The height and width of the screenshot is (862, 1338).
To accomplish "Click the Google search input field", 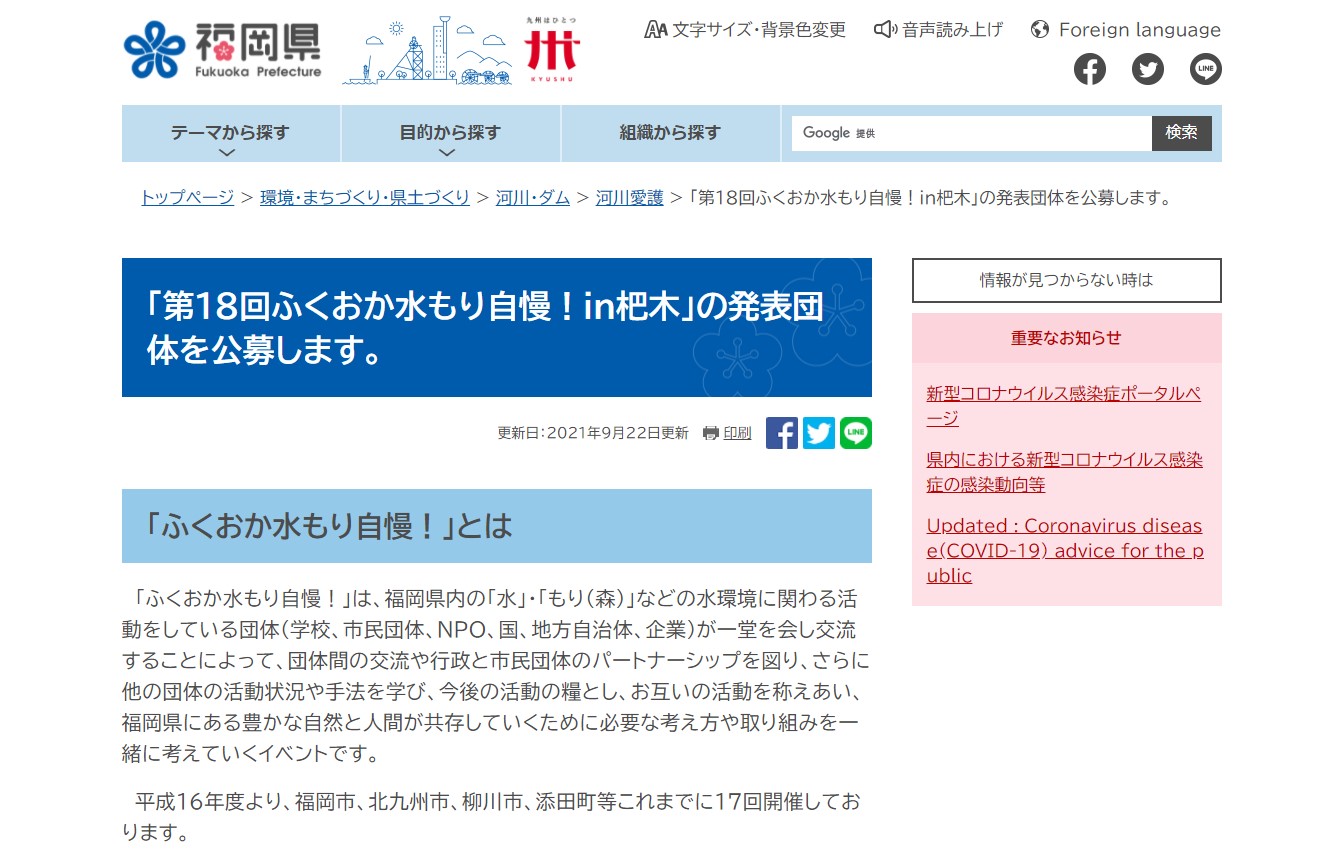I will (x=970, y=133).
